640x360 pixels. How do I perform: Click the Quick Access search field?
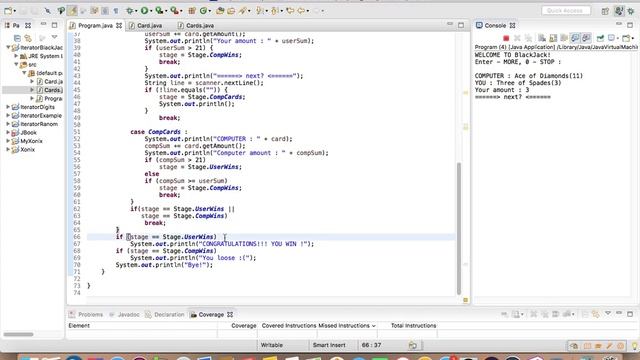pos(566,11)
